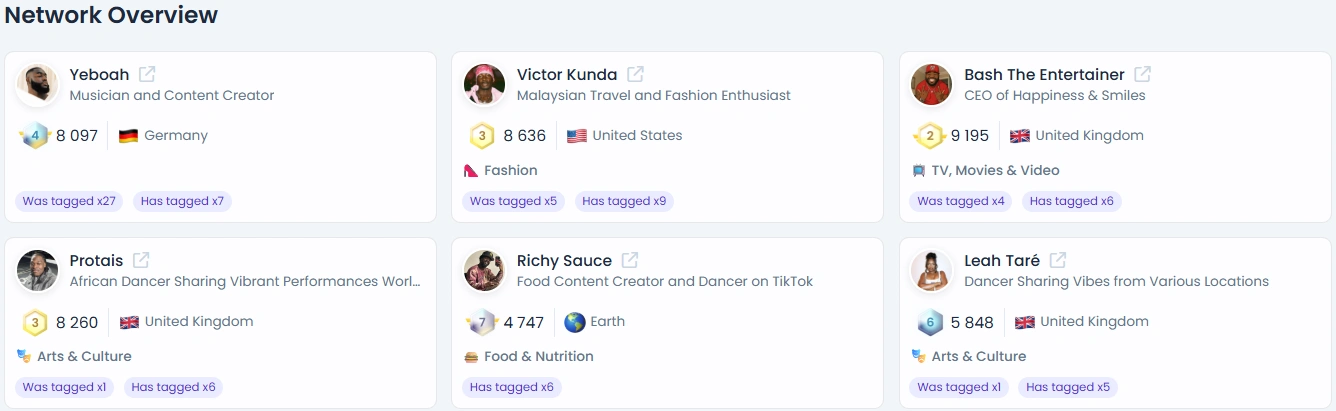Click the Fashion high-heel category icon
The image size is (1336, 411).
[471, 171]
